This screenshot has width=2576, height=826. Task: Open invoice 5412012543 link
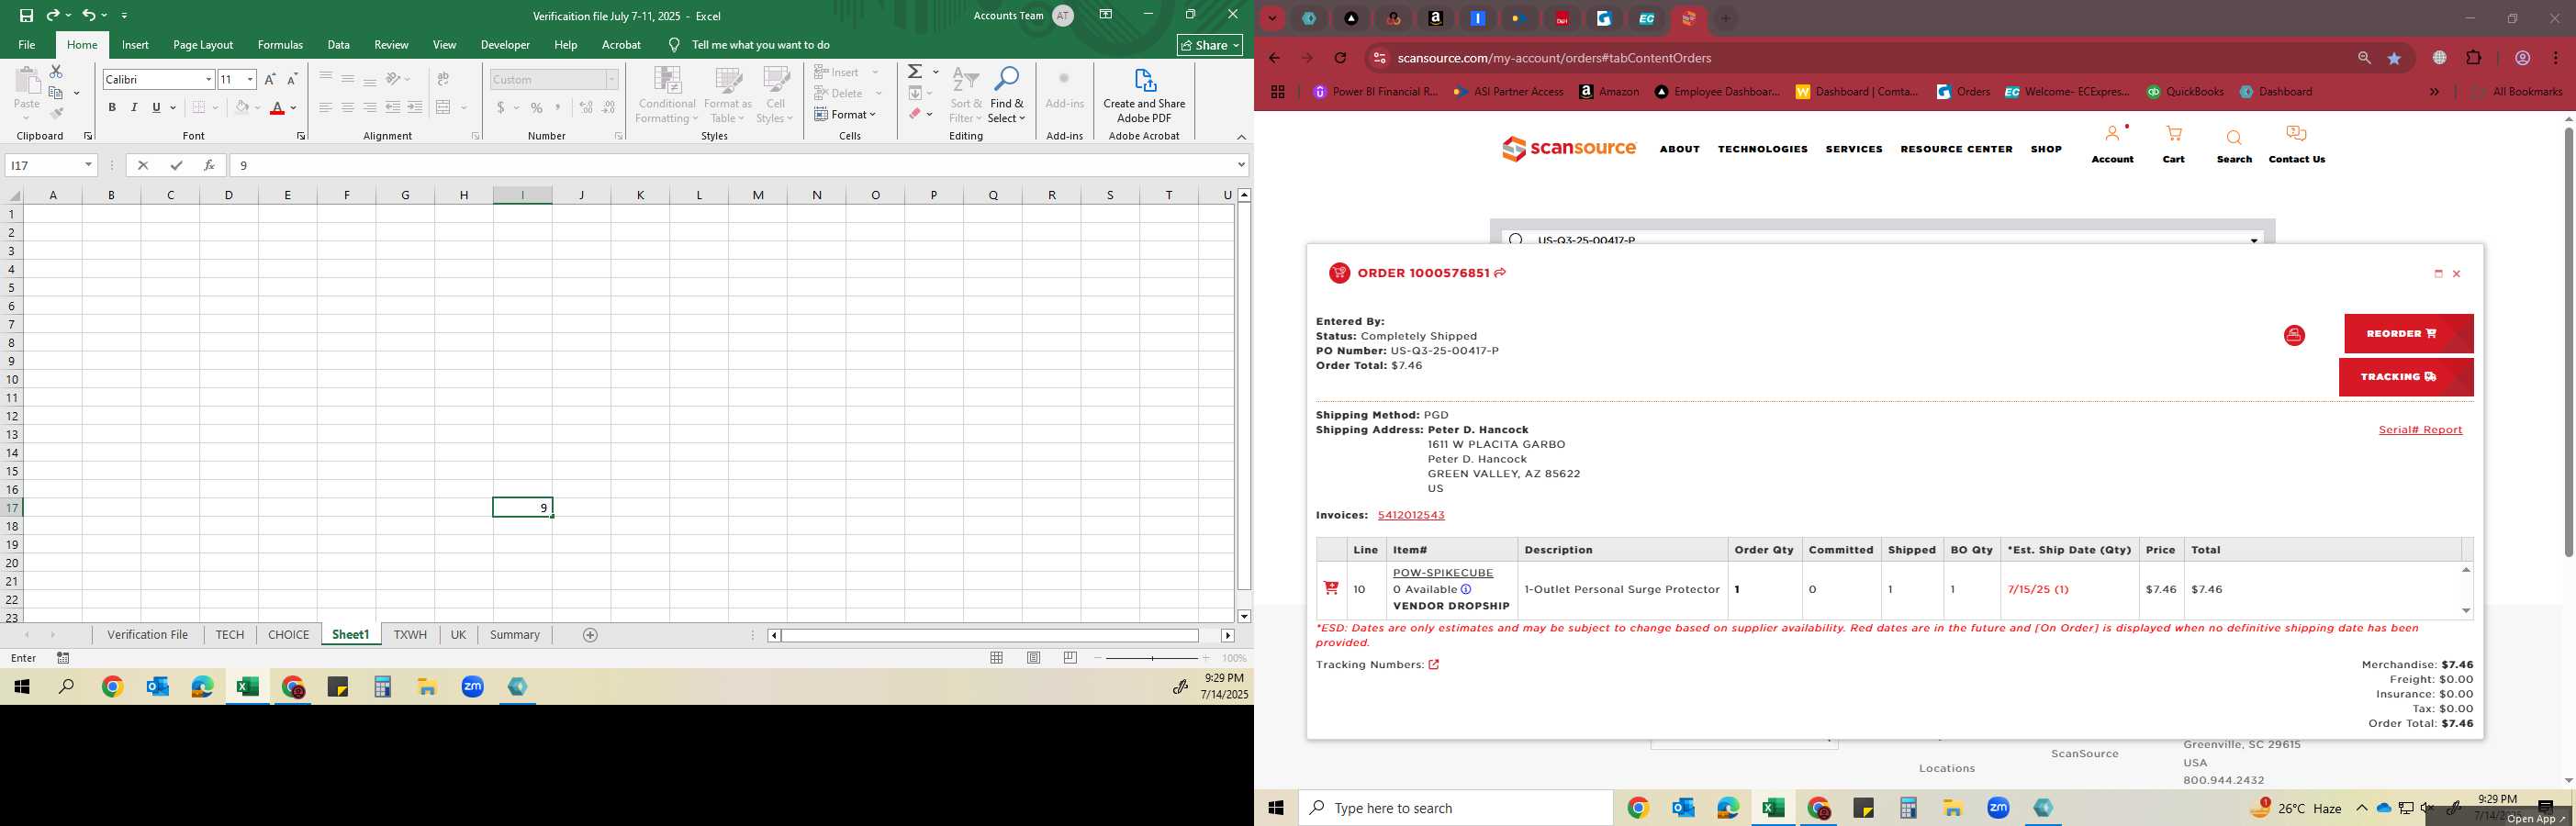[x=1411, y=515]
